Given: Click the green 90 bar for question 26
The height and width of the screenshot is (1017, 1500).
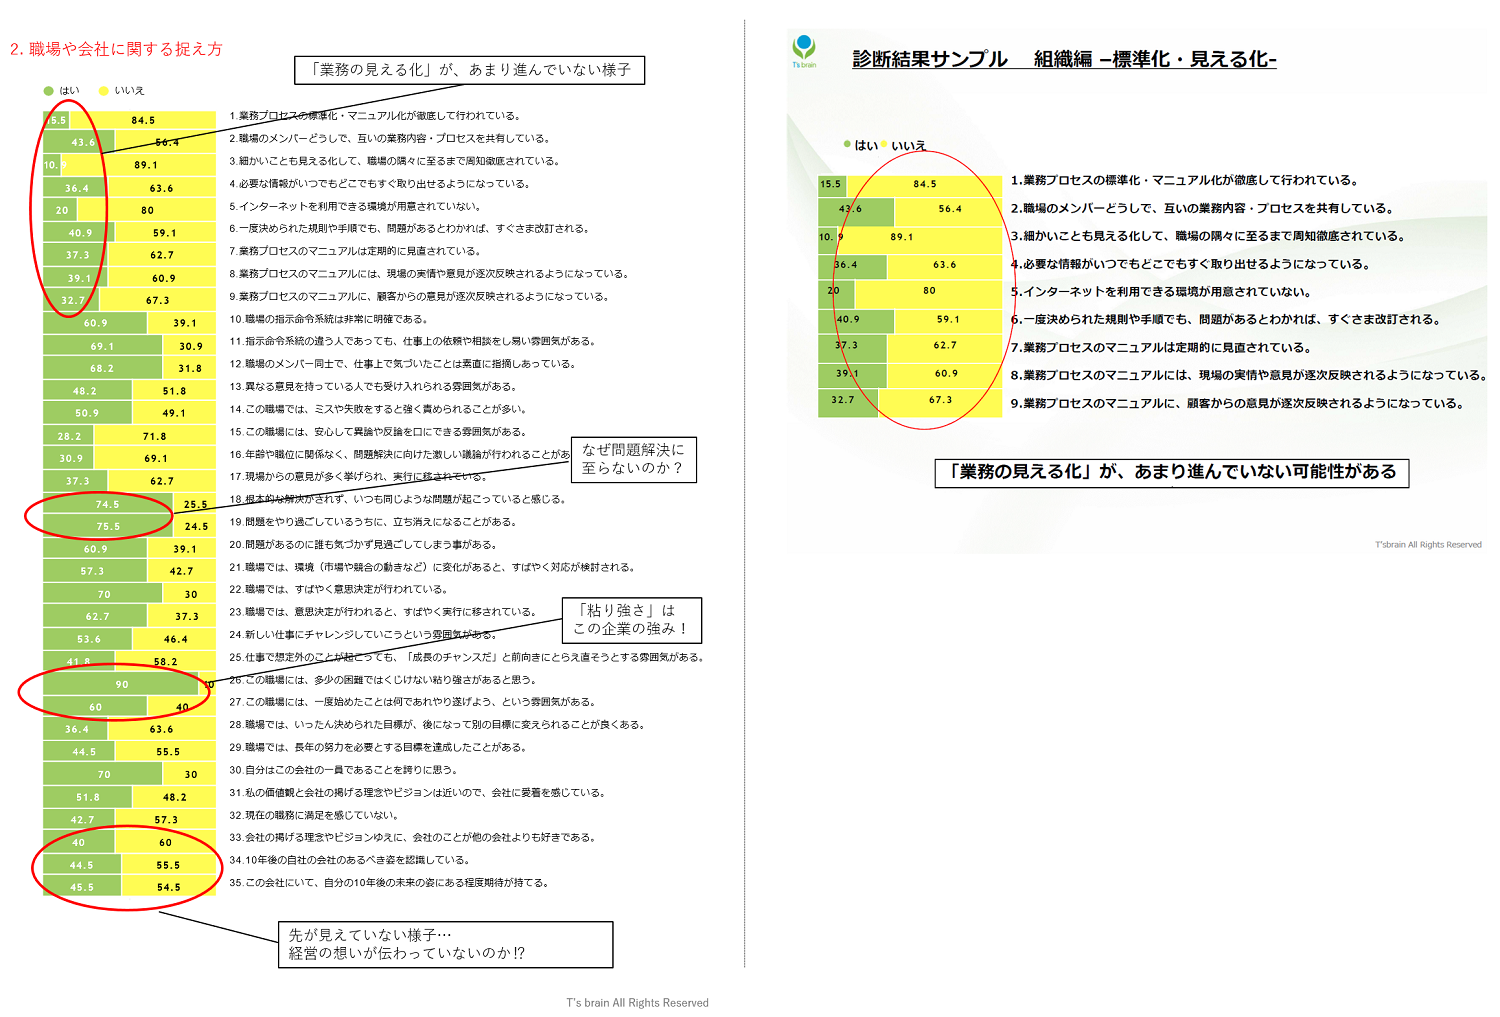Looking at the screenshot, I should coord(121,684).
